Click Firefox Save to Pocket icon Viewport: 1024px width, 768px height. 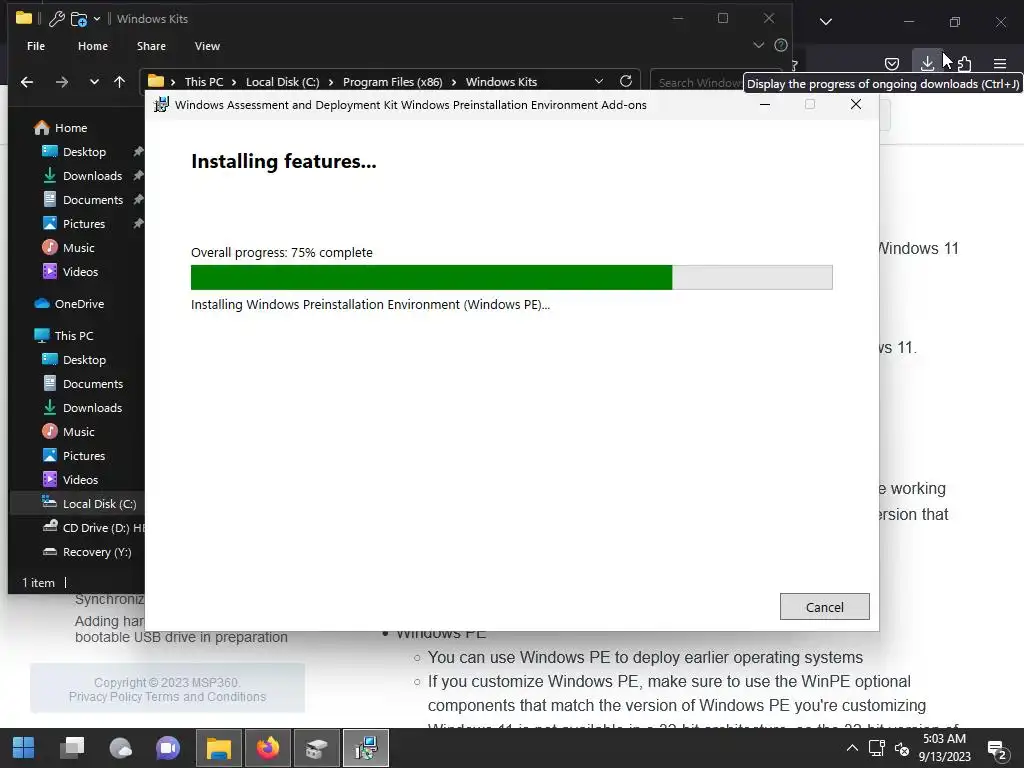[x=891, y=63]
